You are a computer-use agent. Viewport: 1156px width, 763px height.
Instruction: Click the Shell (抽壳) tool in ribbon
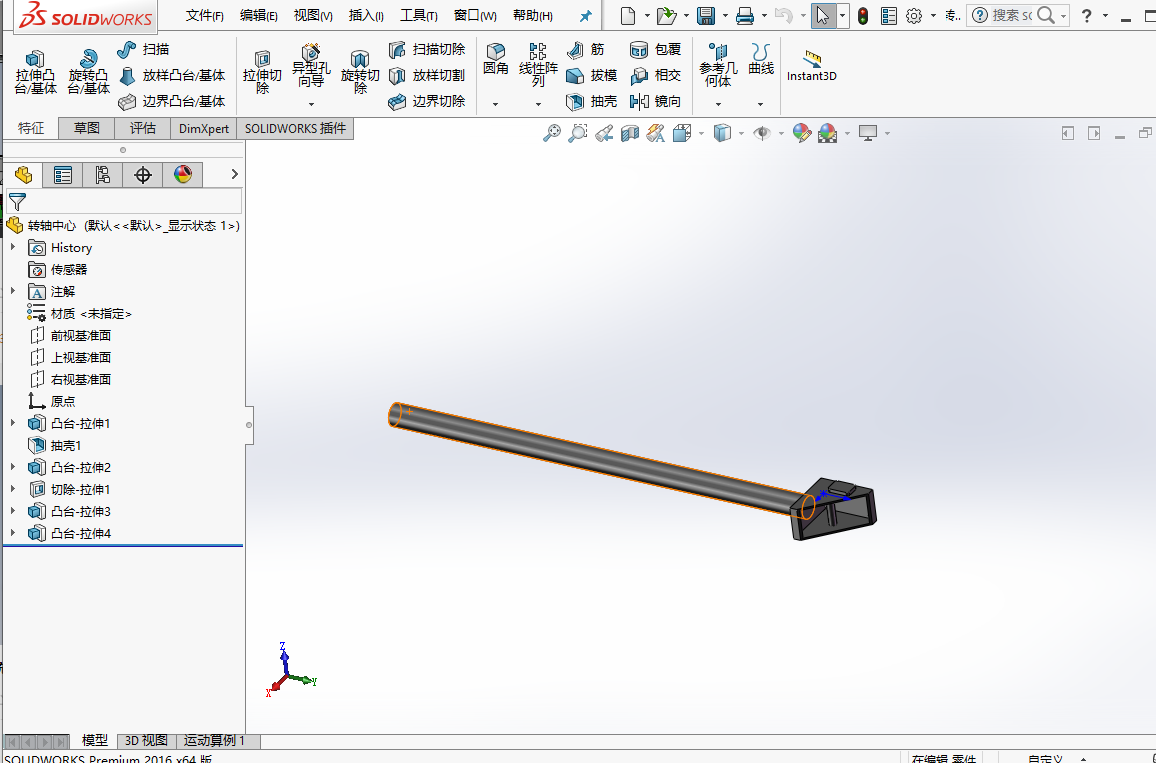pos(592,101)
